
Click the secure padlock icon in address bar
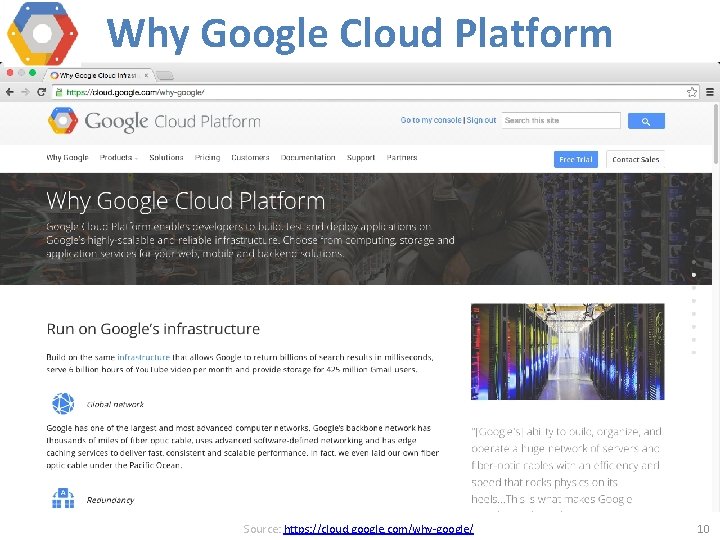click(59, 92)
